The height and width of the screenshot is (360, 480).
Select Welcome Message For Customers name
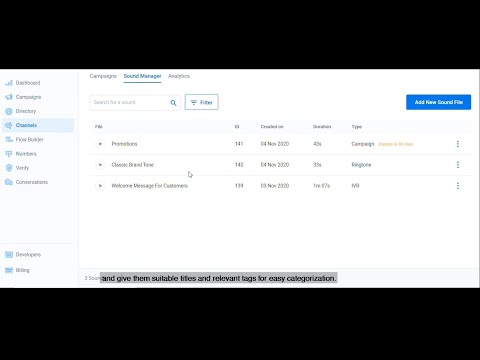pyautogui.click(x=150, y=186)
